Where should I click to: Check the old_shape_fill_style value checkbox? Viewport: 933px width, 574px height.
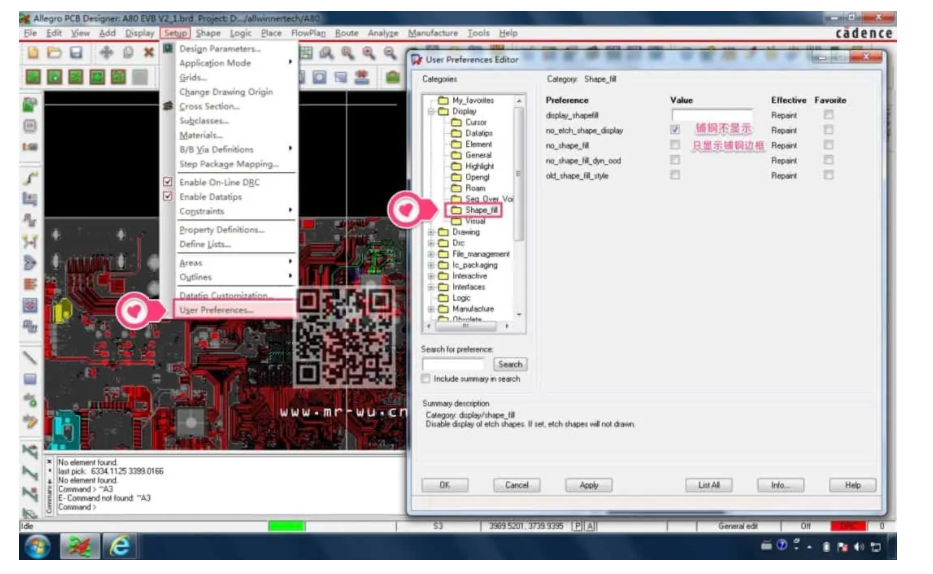(x=675, y=175)
